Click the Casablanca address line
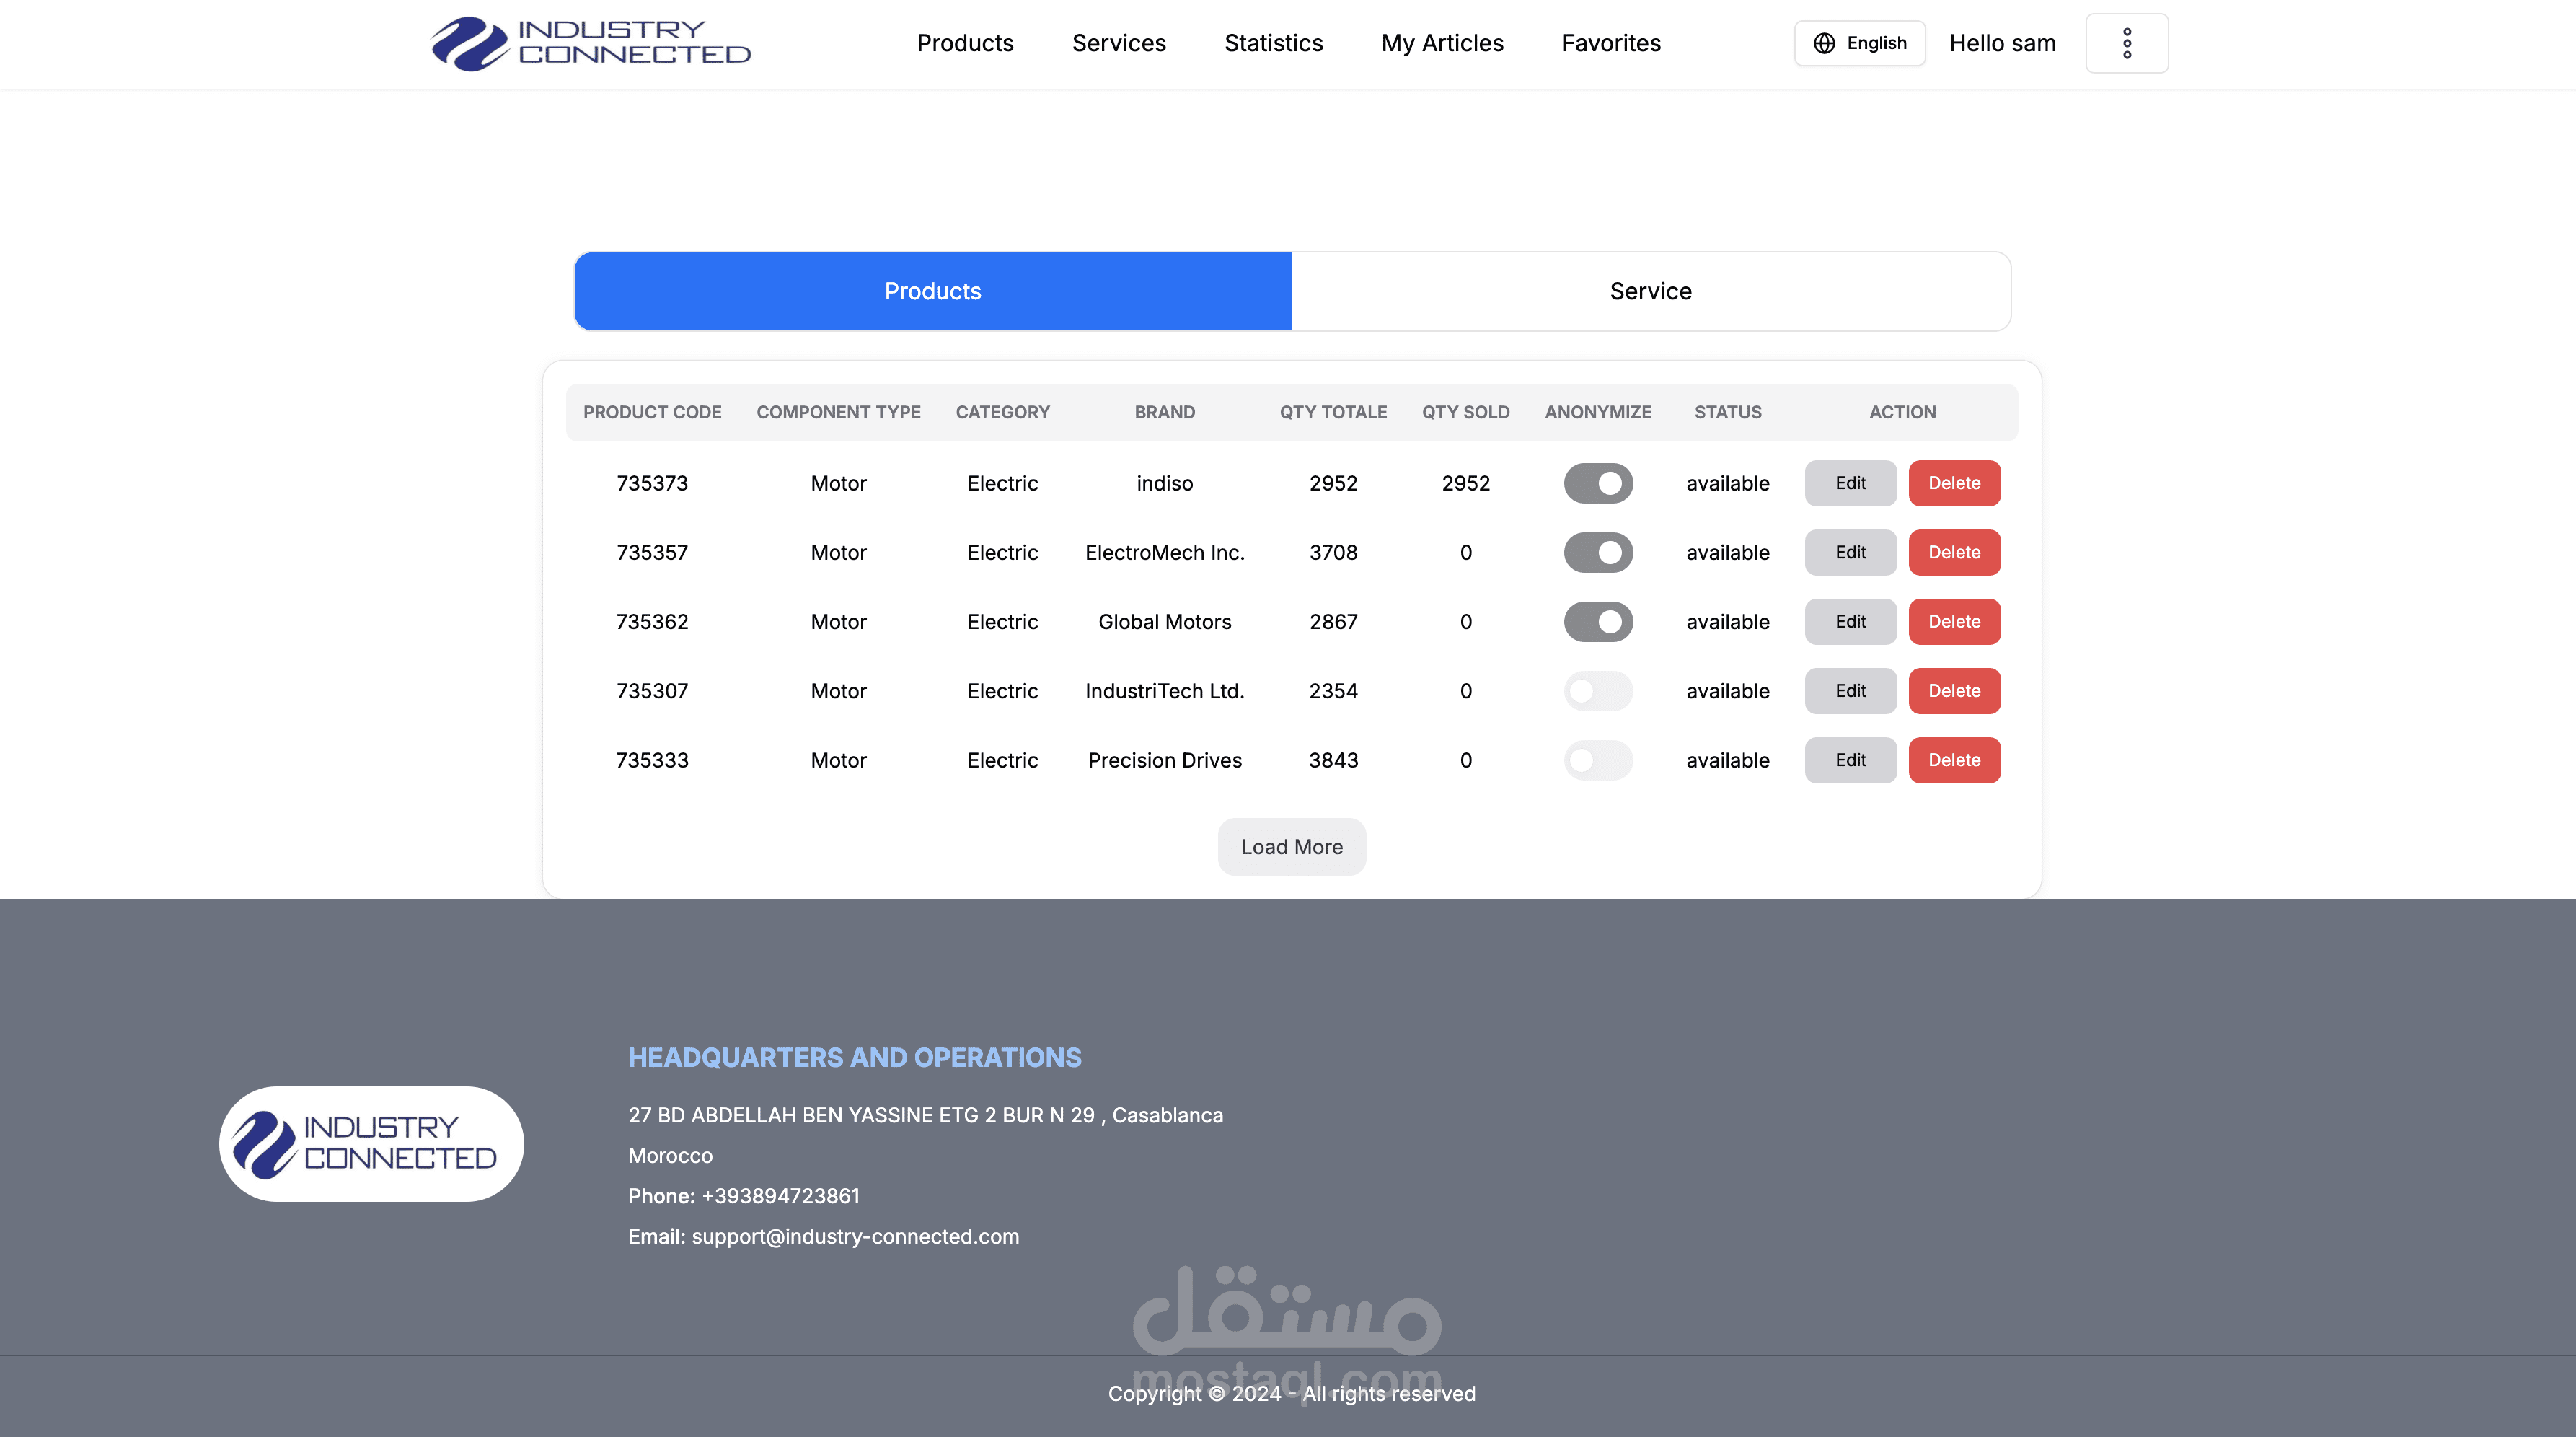 pyautogui.click(x=925, y=1115)
